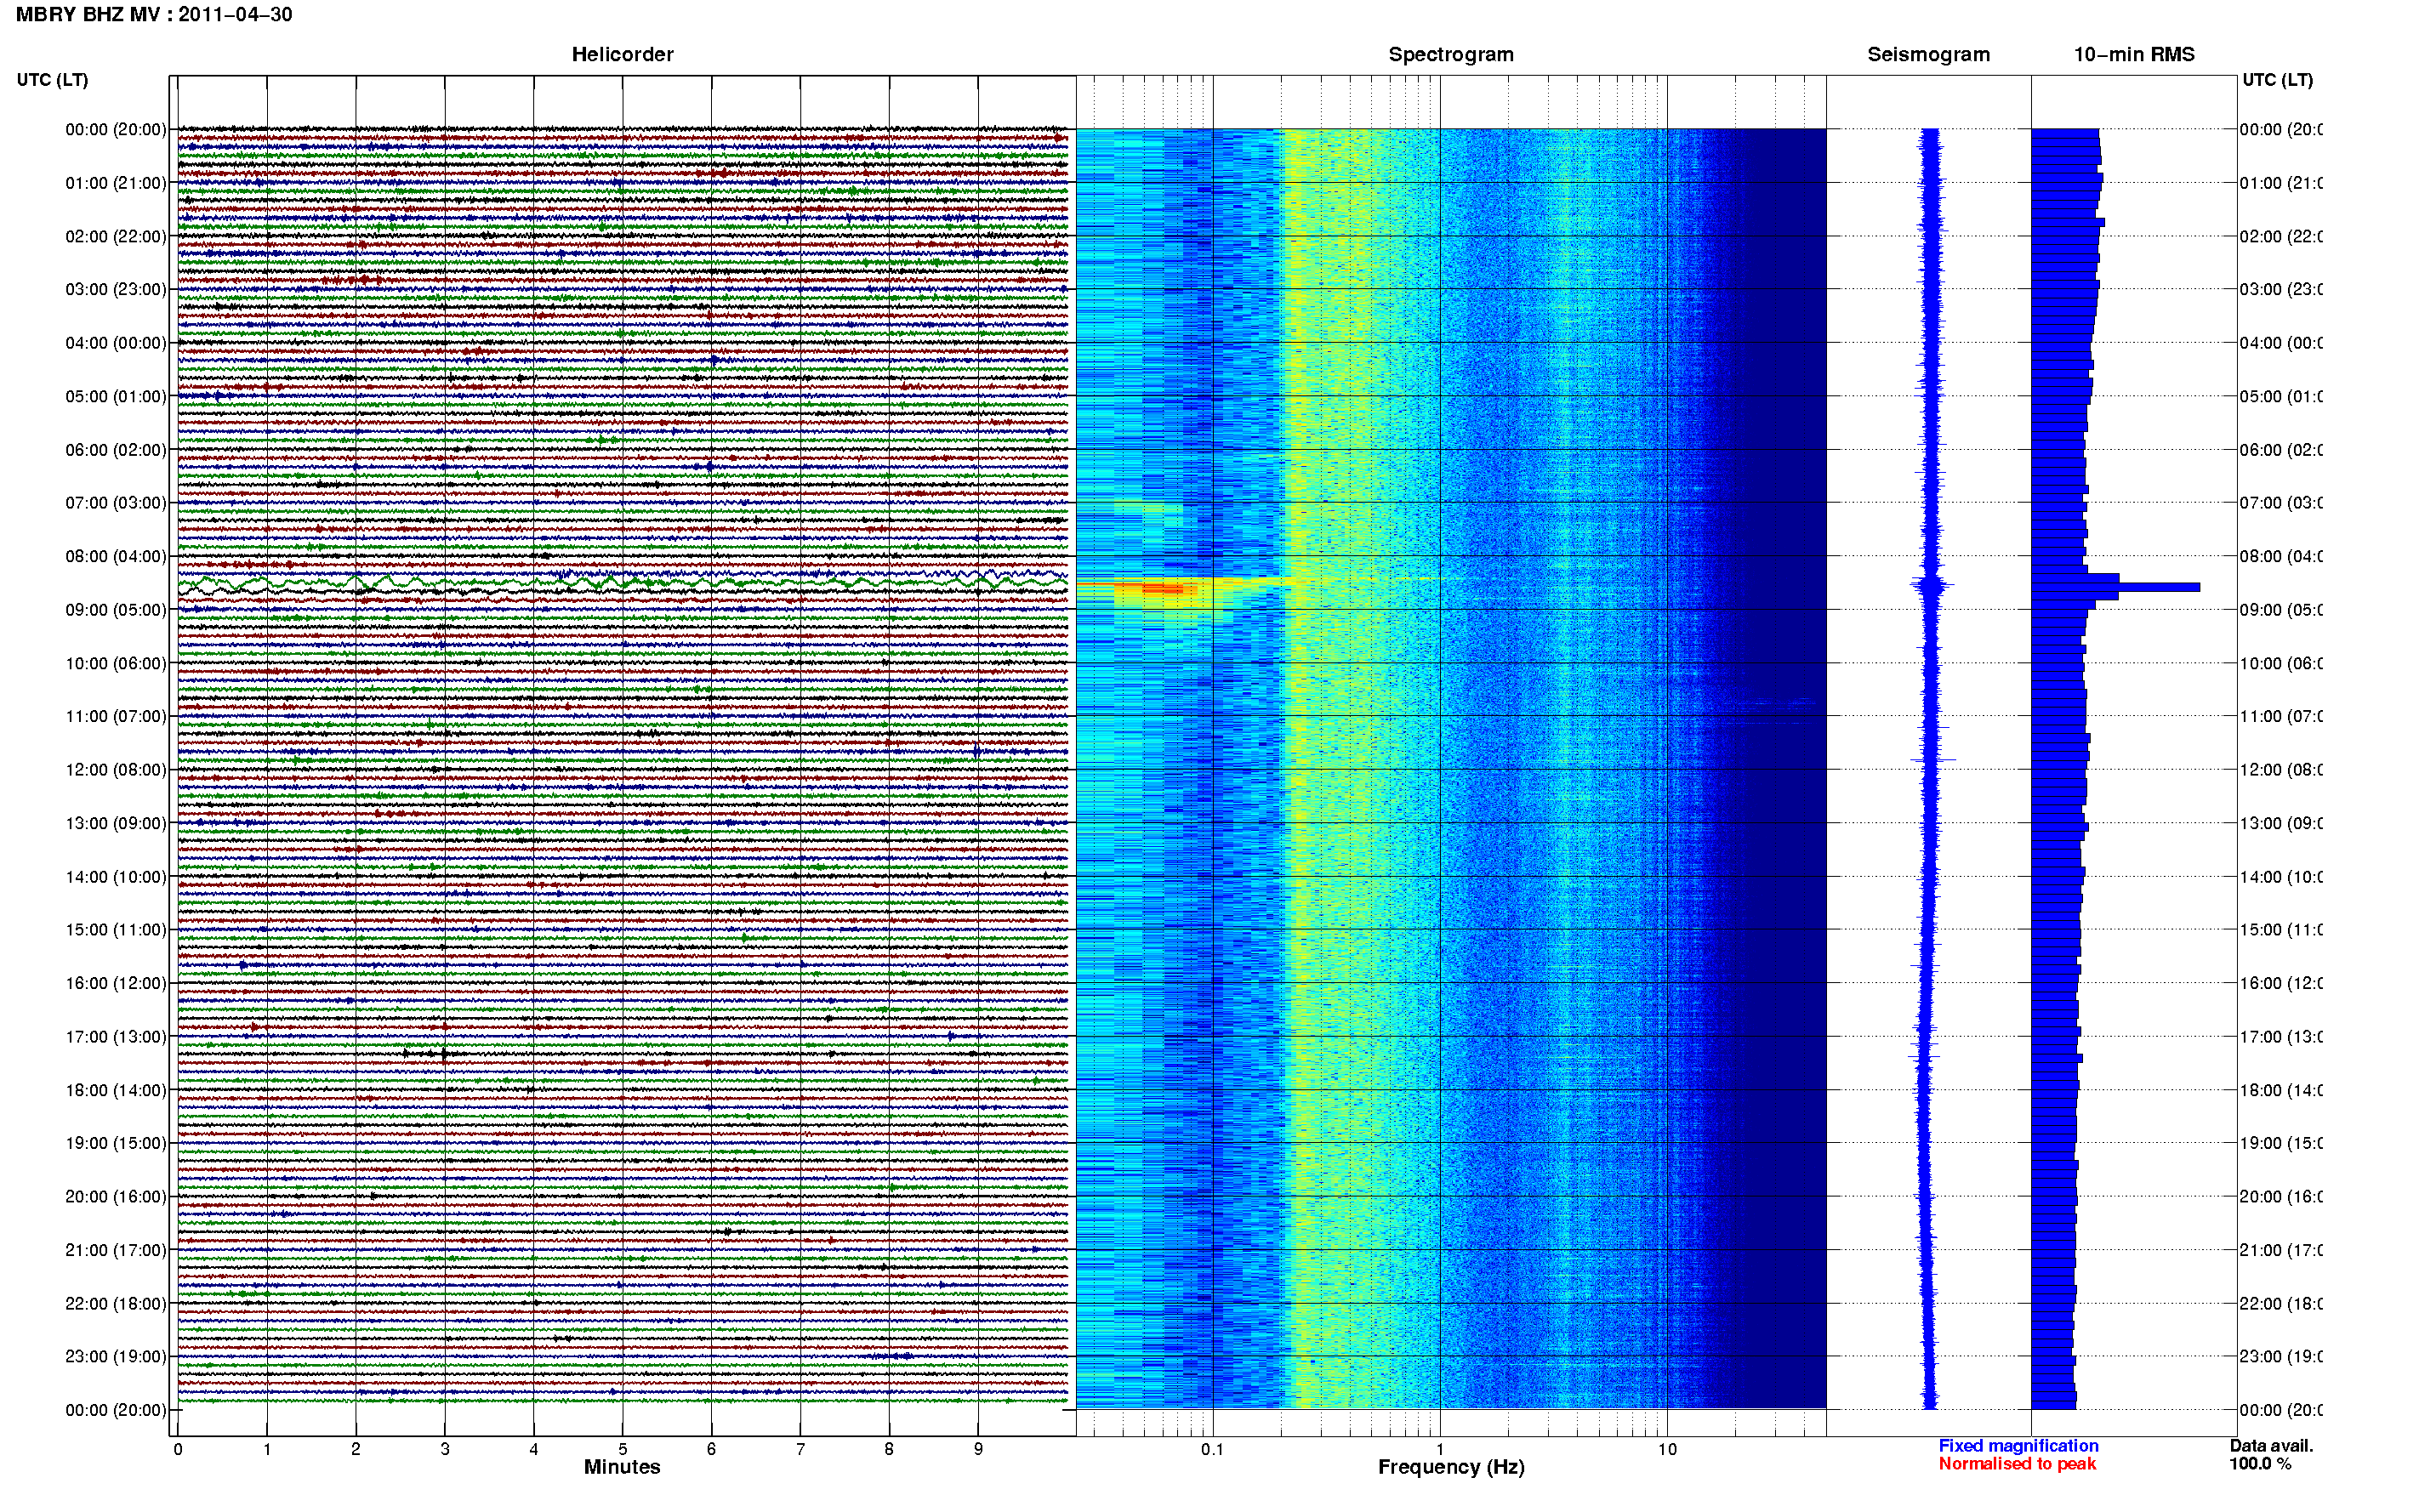Click the 23:00 (19:00) left axis label
Screen dimensions: 2419x1512
[116, 1357]
